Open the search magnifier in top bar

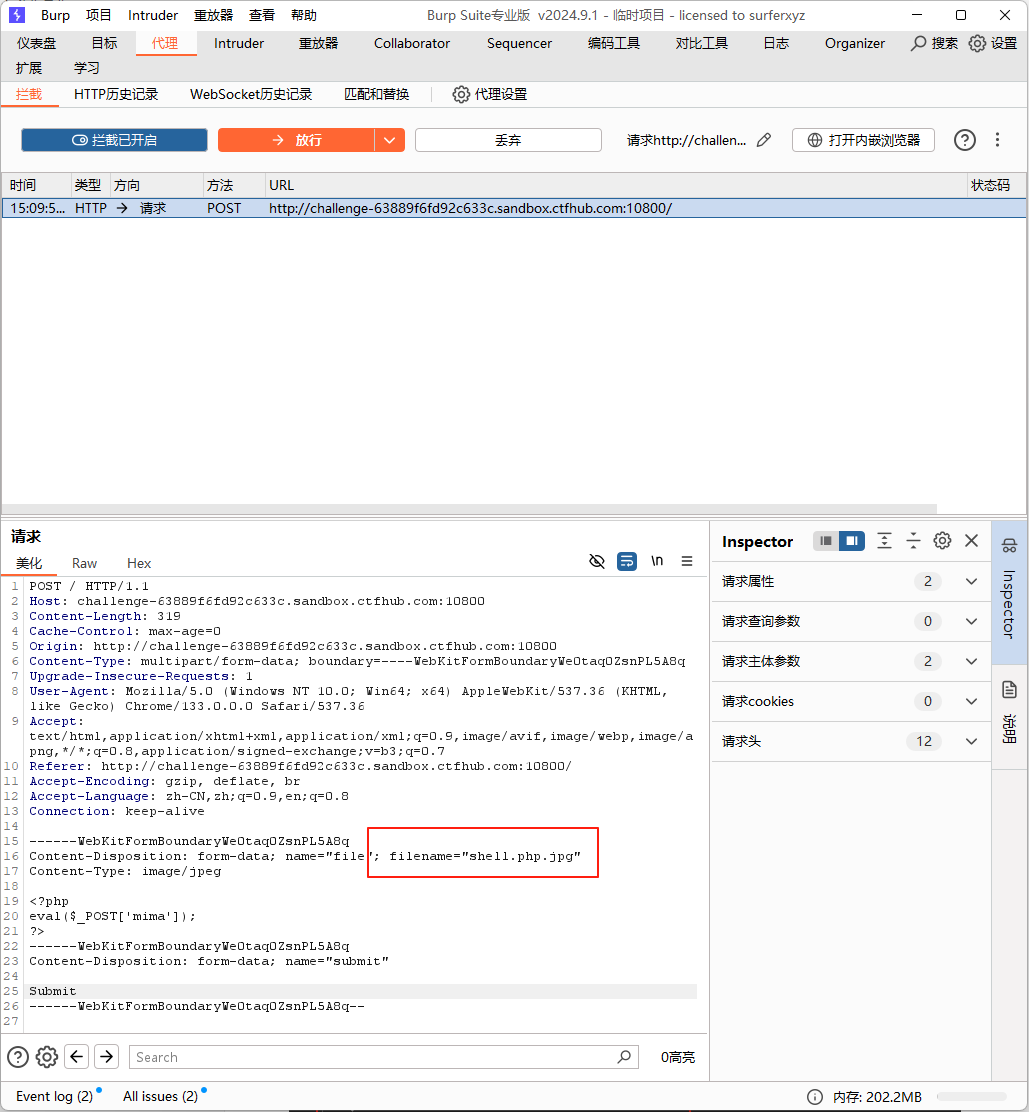click(918, 43)
